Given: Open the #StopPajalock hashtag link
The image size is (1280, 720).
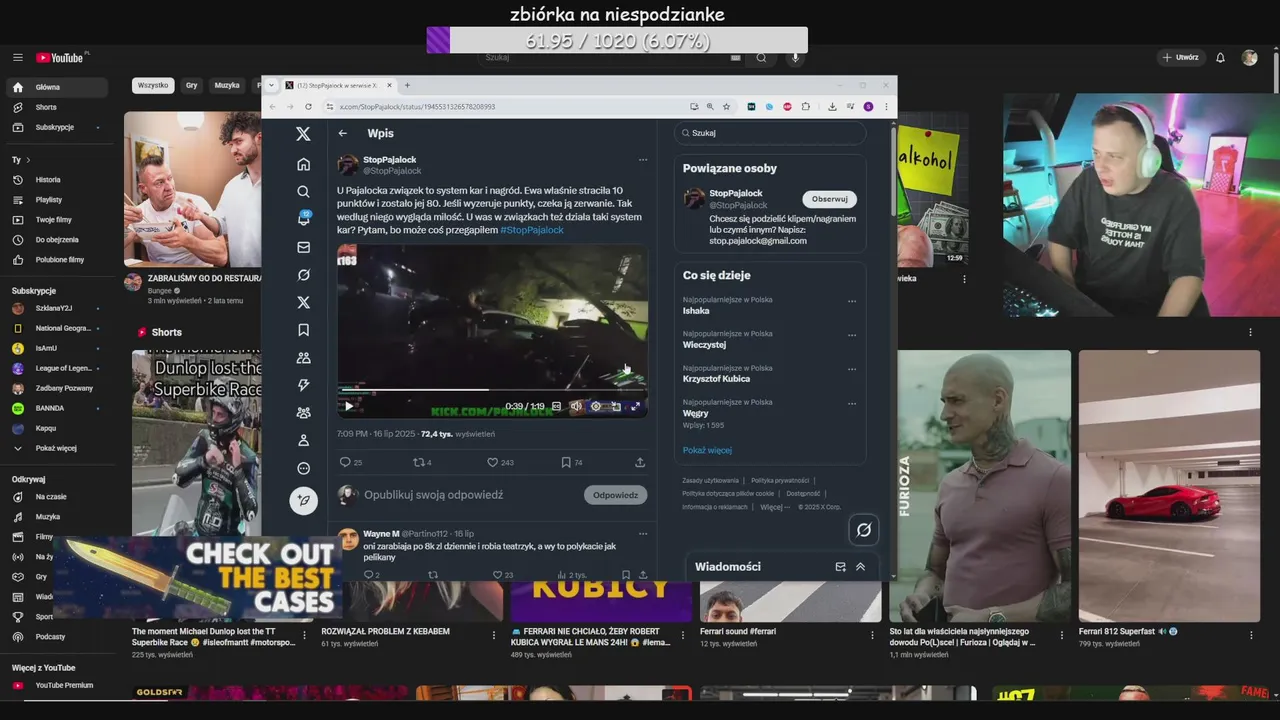Looking at the screenshot, I should [x=532, y=230].
